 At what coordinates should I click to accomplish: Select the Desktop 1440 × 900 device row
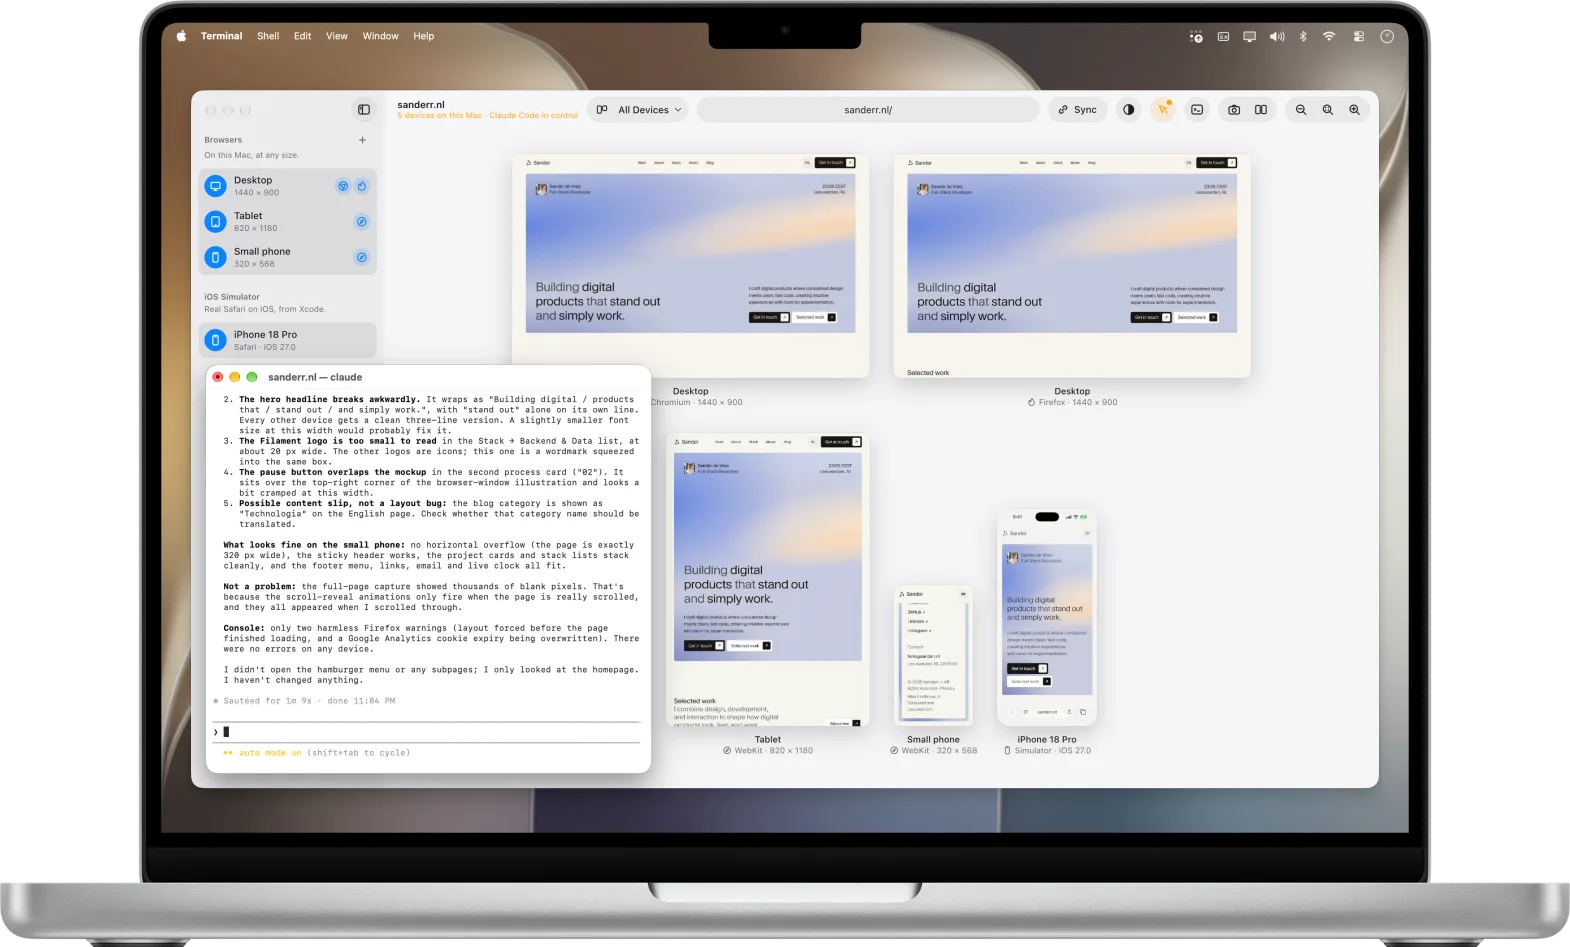[287, 186]
